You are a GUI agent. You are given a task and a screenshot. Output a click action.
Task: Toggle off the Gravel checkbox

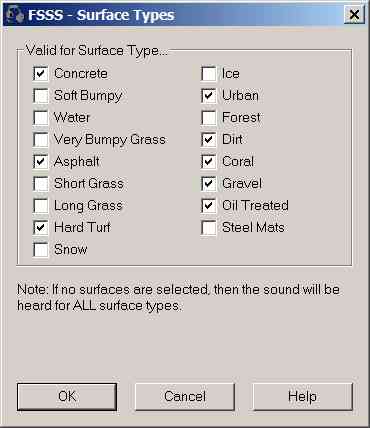click(209, 184)
